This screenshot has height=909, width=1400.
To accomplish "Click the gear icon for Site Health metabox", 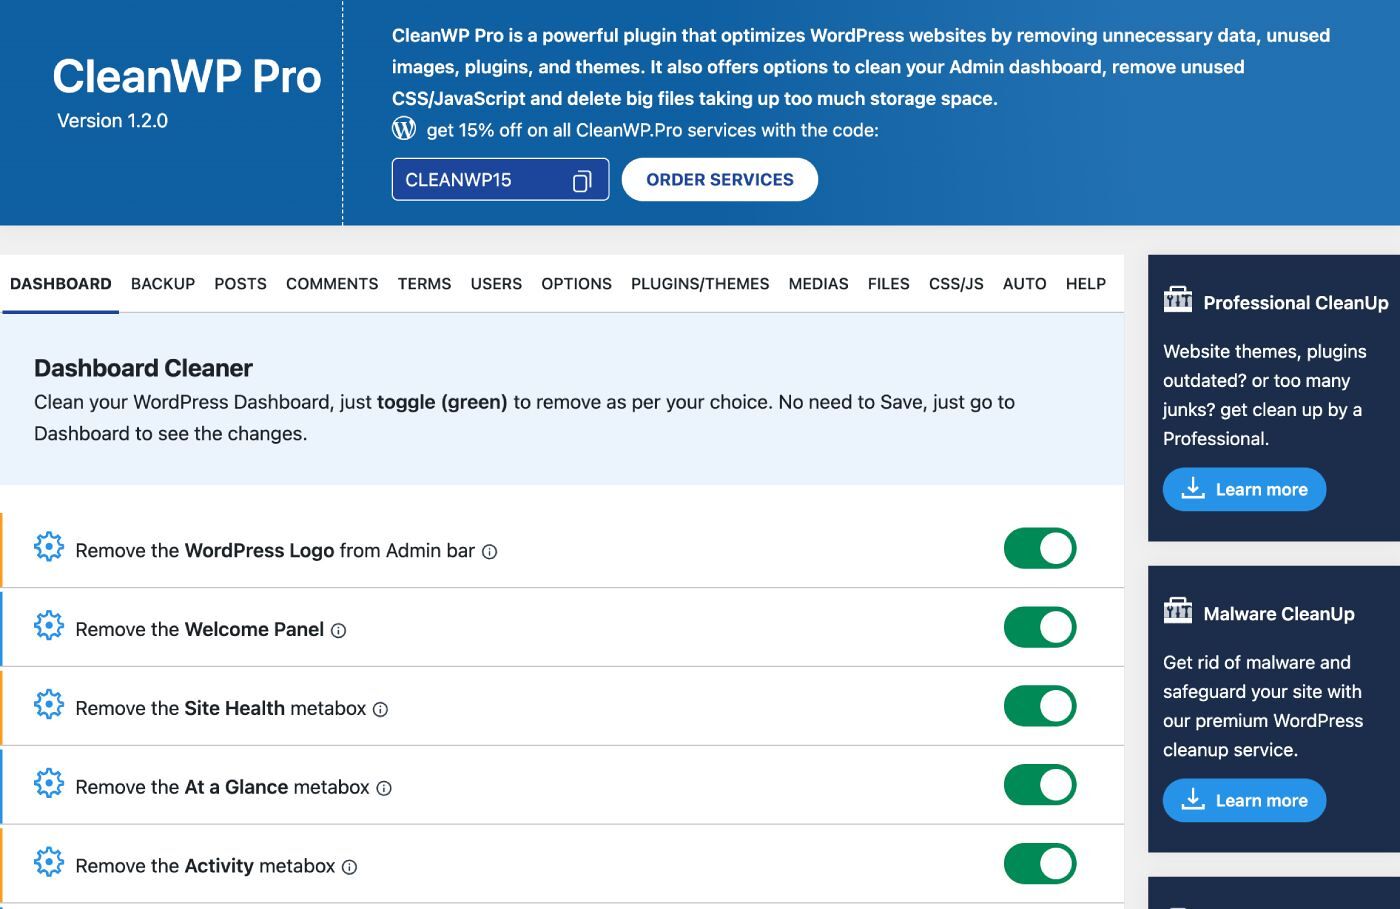I will pos(49,704).
